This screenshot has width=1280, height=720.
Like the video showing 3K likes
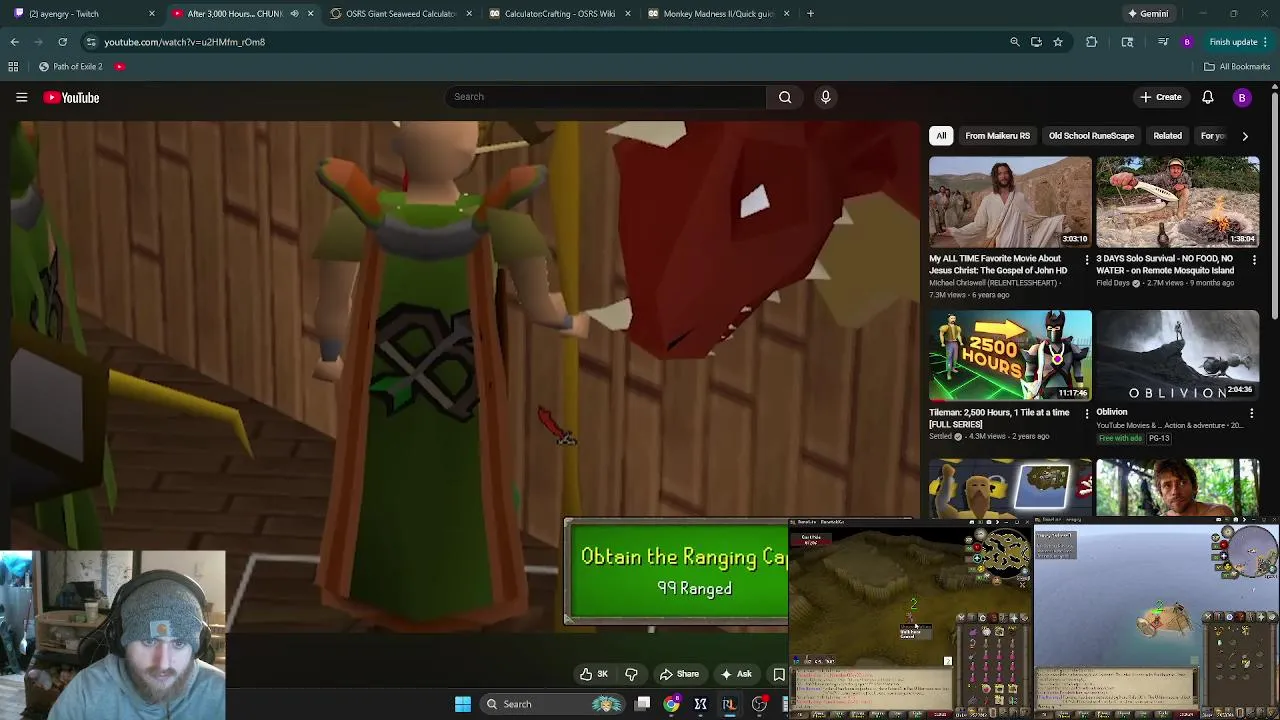(x=593, y=674)
